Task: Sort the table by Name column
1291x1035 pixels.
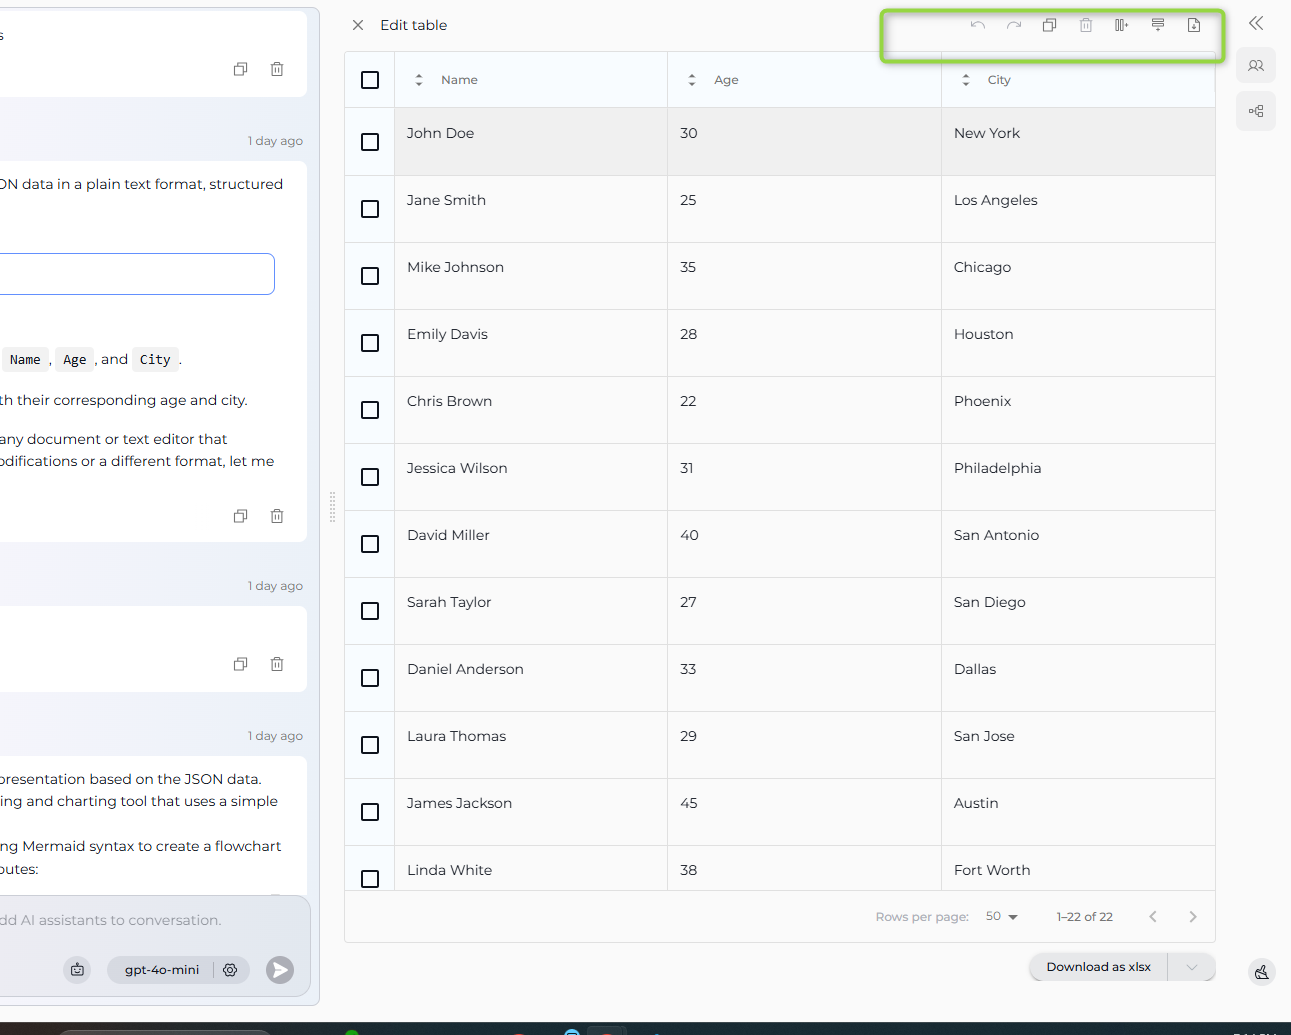Action: coord(419,80)
